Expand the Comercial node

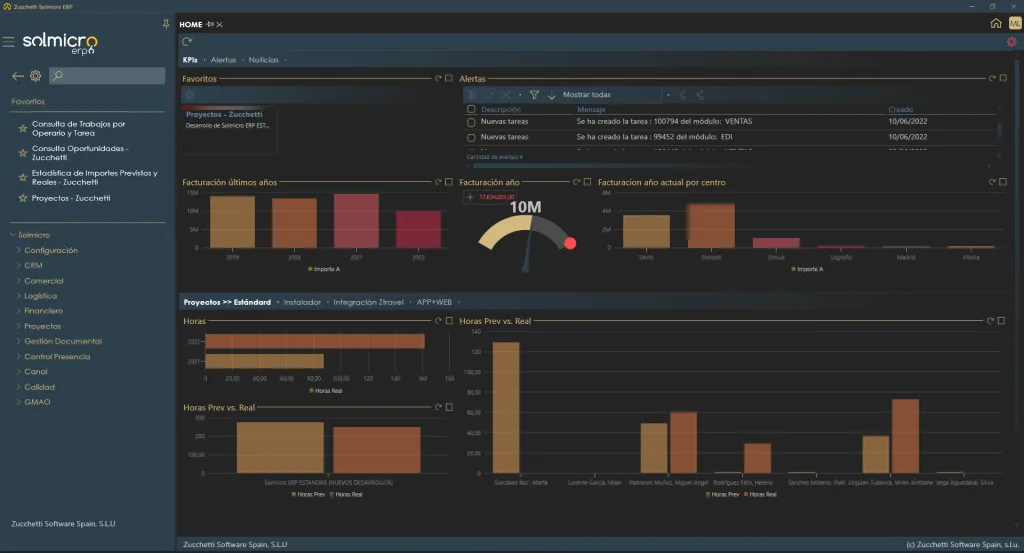click(x=19, y=281)
